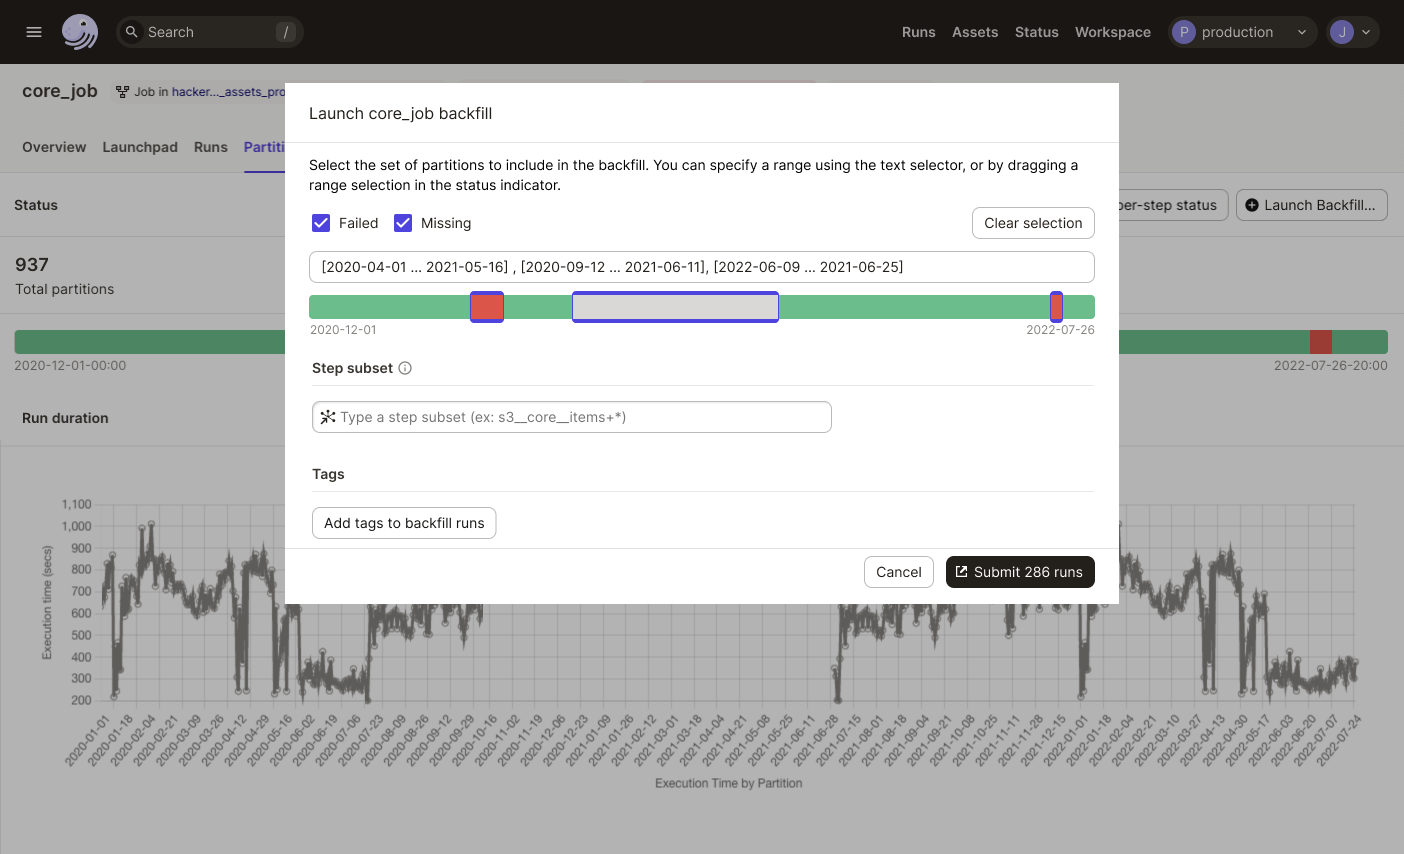Cancel the backfill dialog
Screen dimensions: 1404x854
point(898,572)
